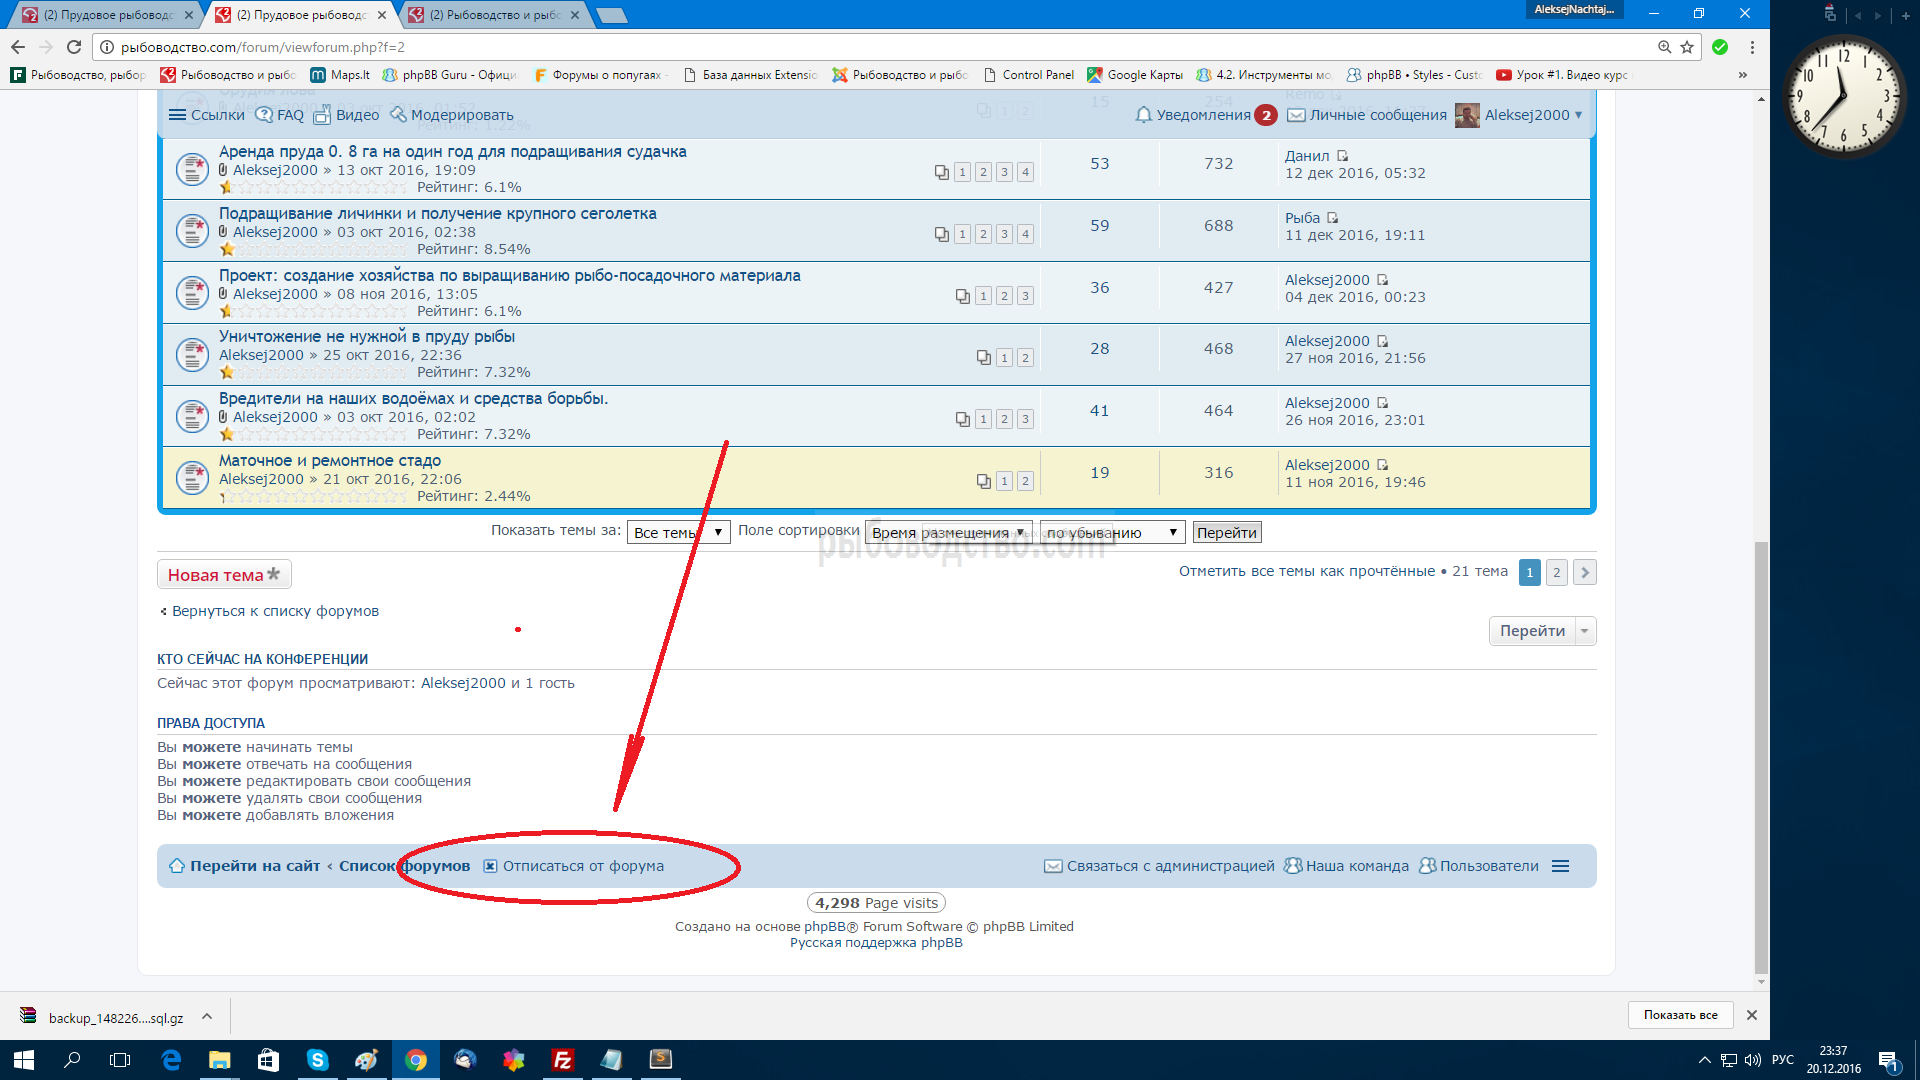Image resolution: width=1920 pixels, height=1080 pixels.
Task: Open Личные сообщения envelope icon
Action: [x=1296, y=115]
